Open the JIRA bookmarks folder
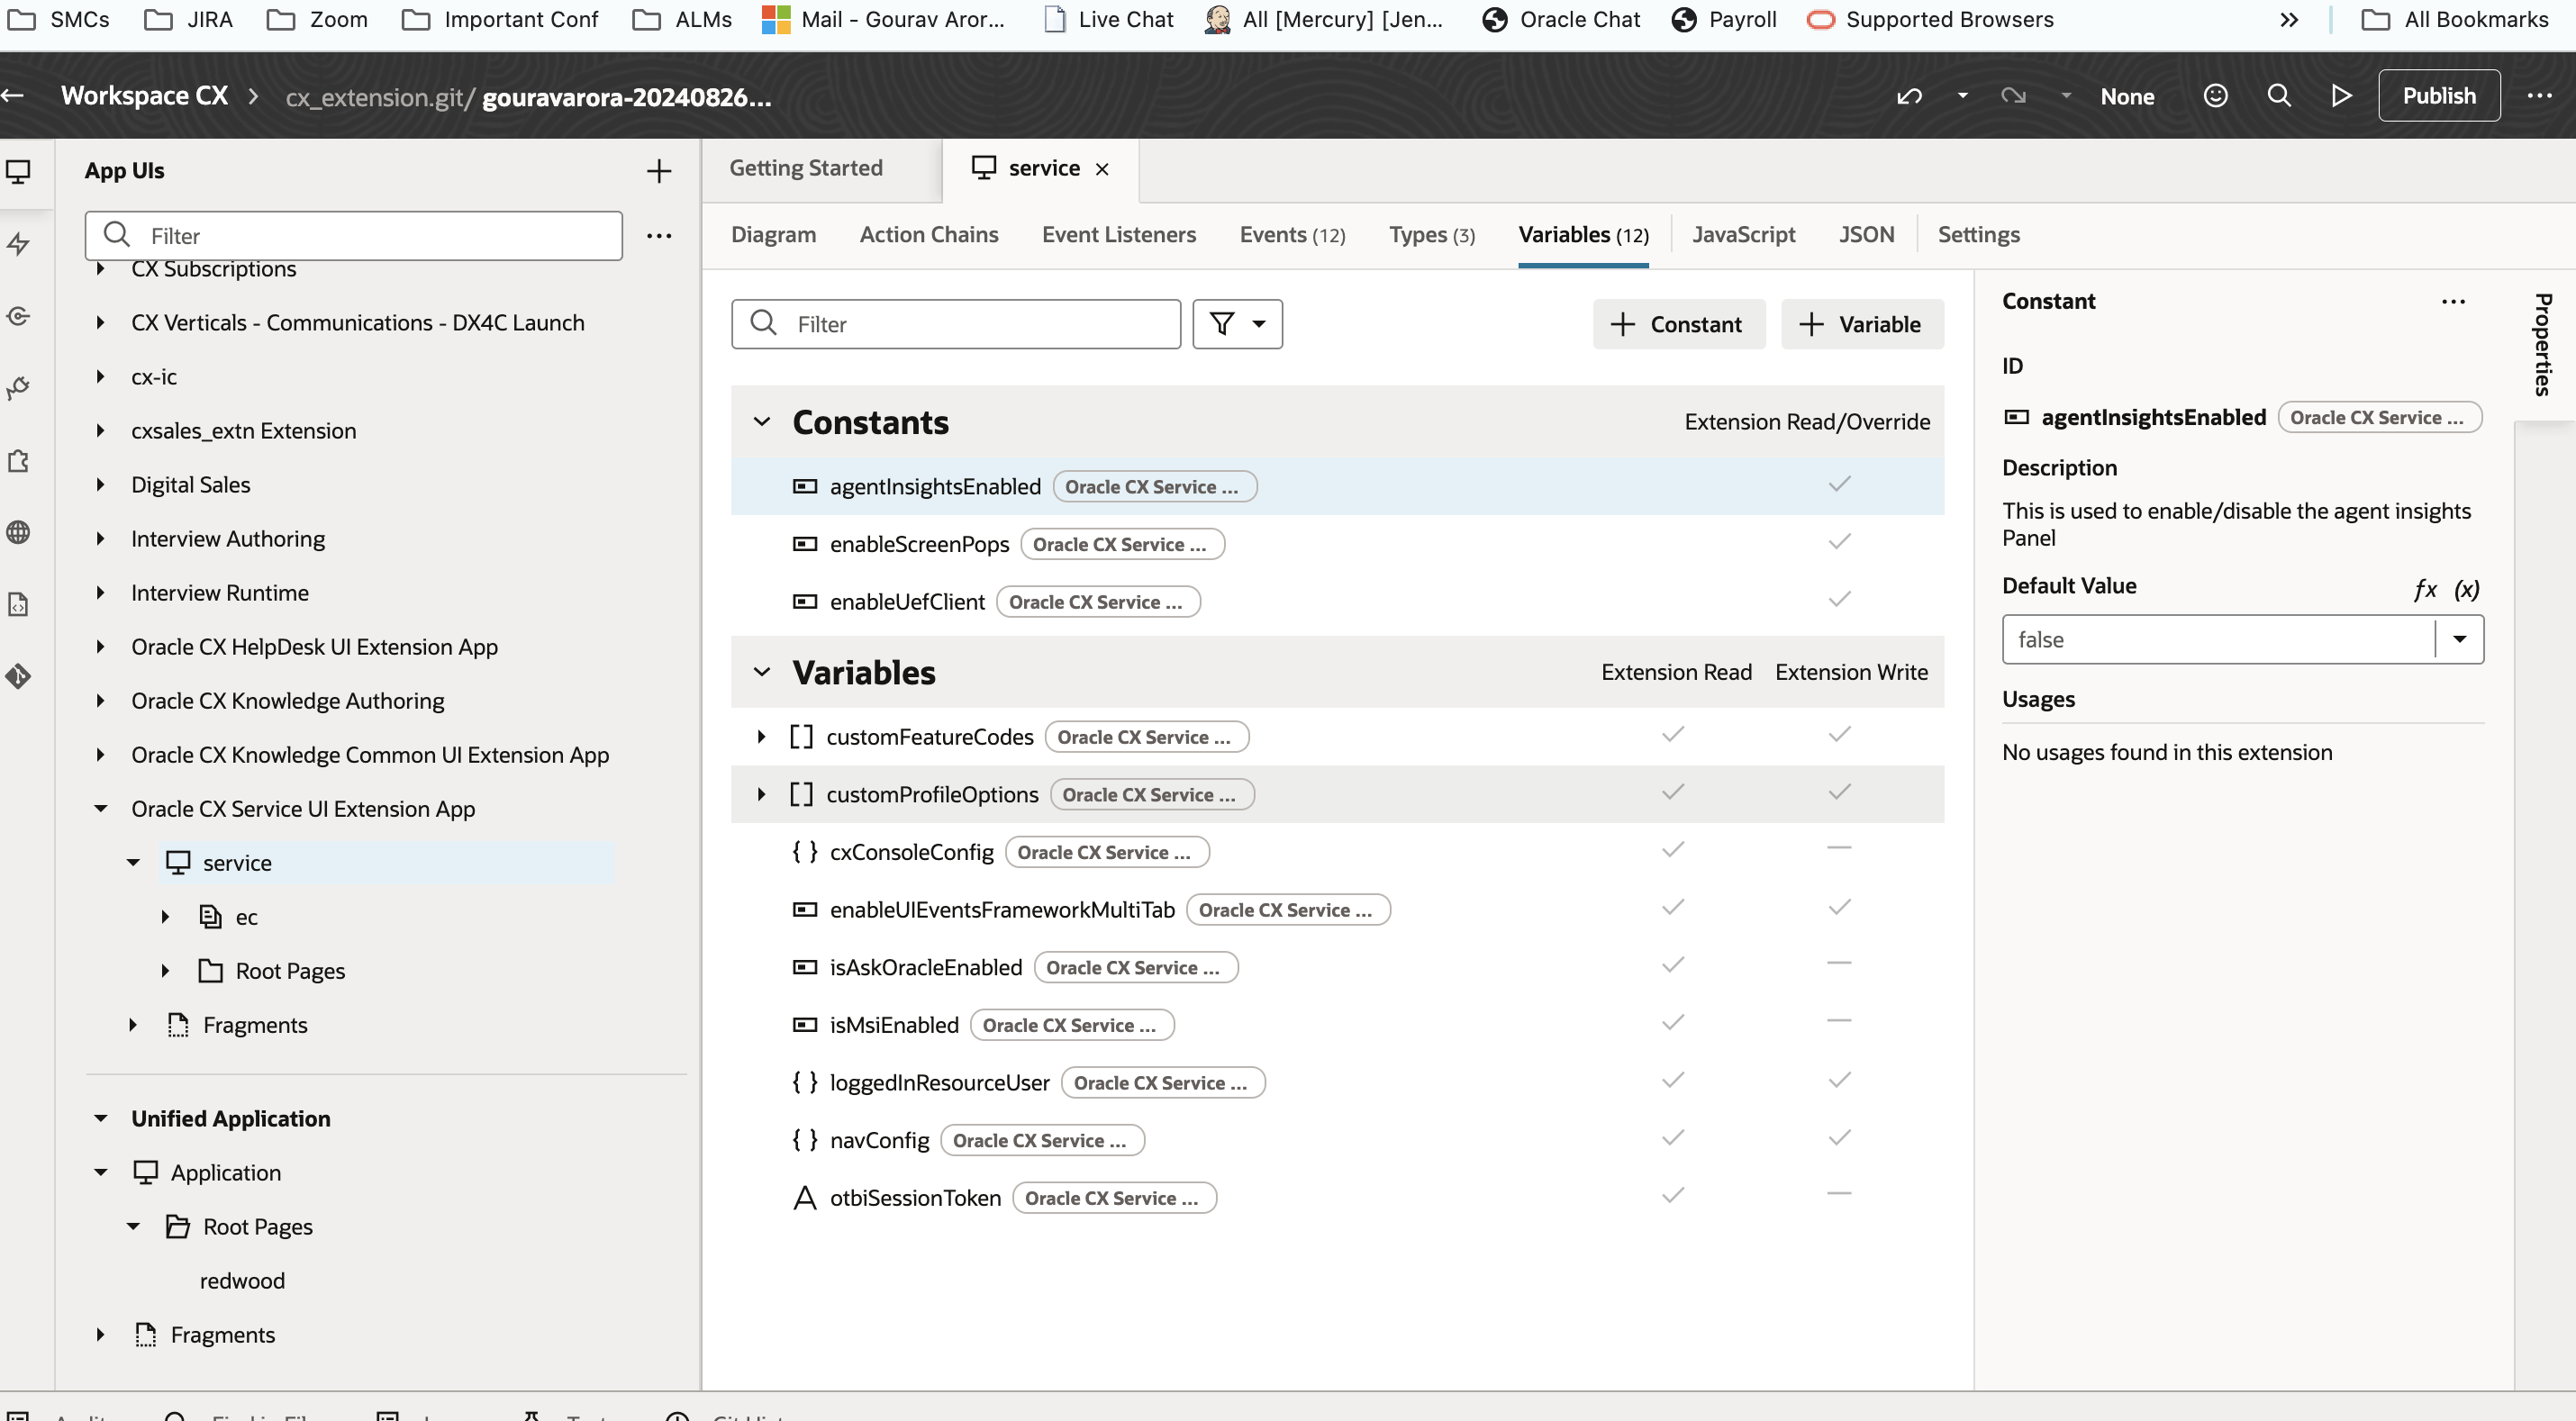This screenshot has width=2576, height=1421. point(189,19)
